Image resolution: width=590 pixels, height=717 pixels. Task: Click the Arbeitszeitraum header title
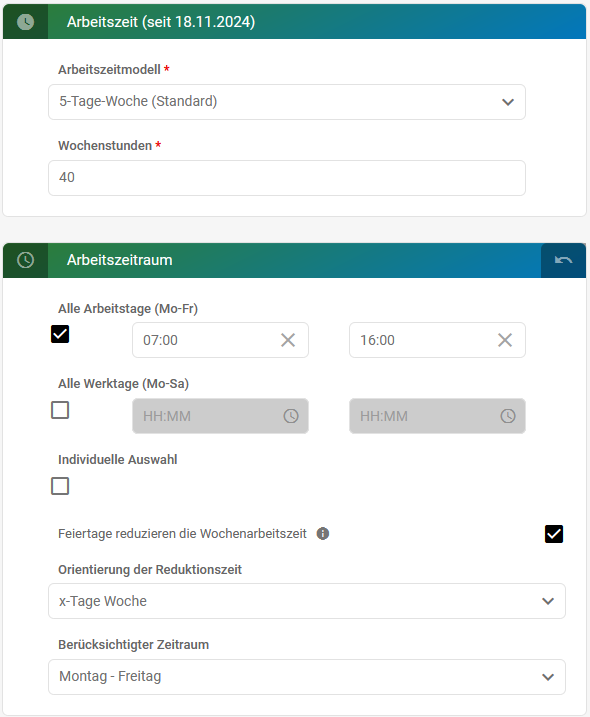120,260
